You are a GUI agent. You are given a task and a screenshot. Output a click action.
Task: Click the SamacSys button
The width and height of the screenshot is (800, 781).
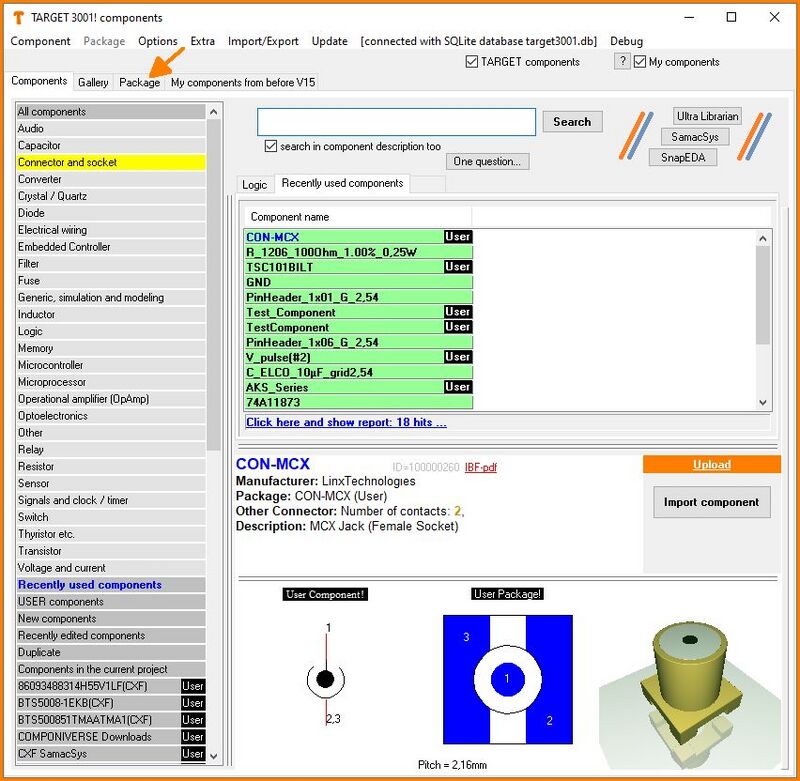pyautogui.click(x=694, y=137)
